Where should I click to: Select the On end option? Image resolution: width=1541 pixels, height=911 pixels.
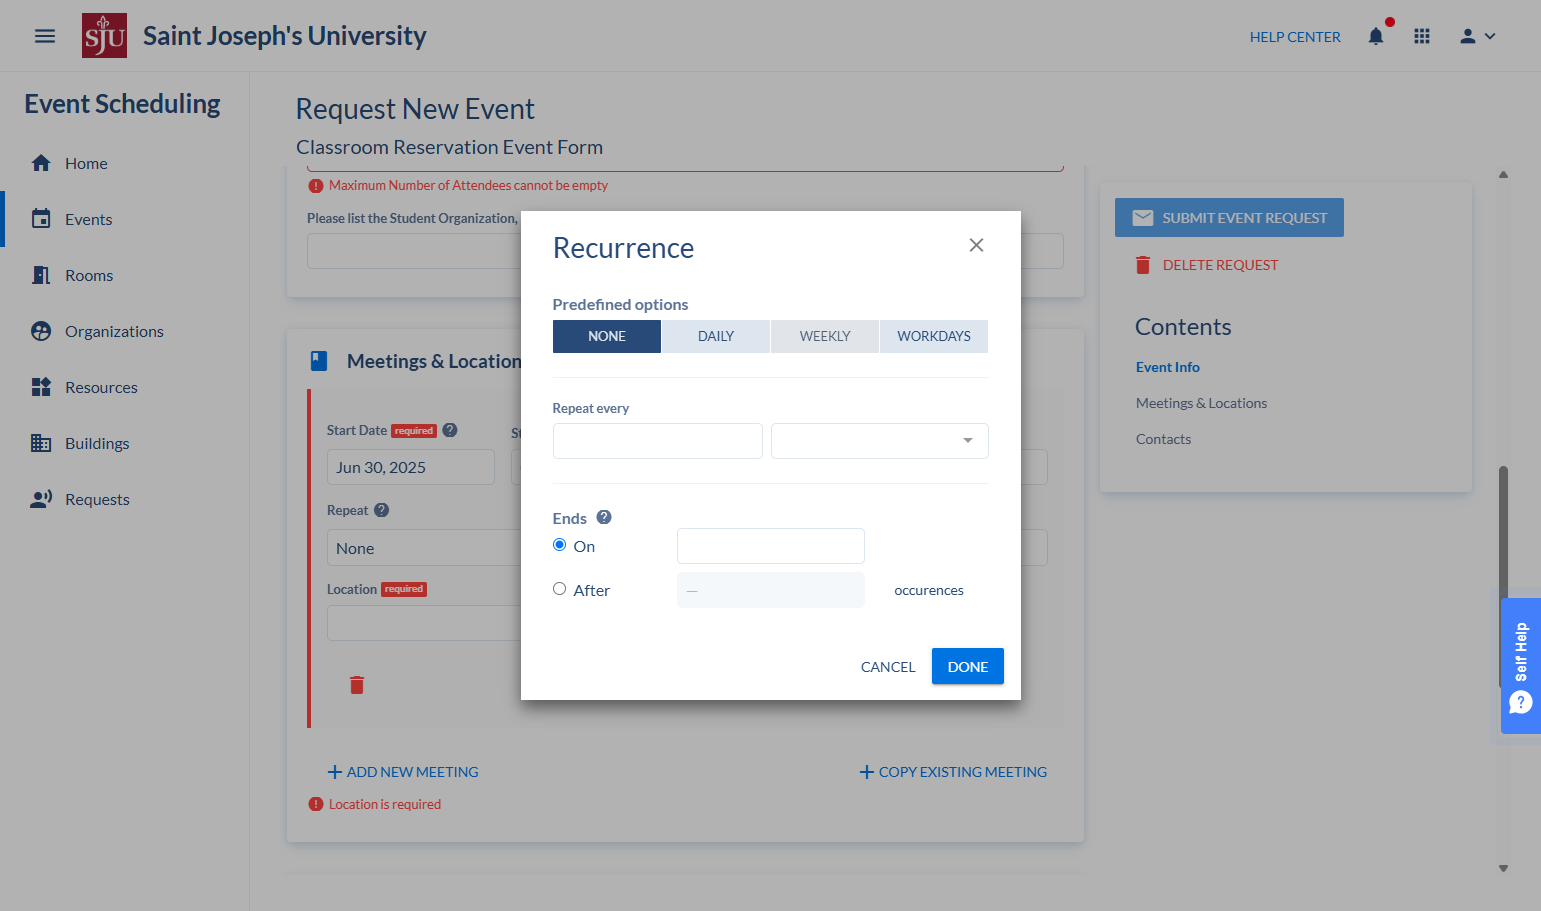[x=560, y=545]
